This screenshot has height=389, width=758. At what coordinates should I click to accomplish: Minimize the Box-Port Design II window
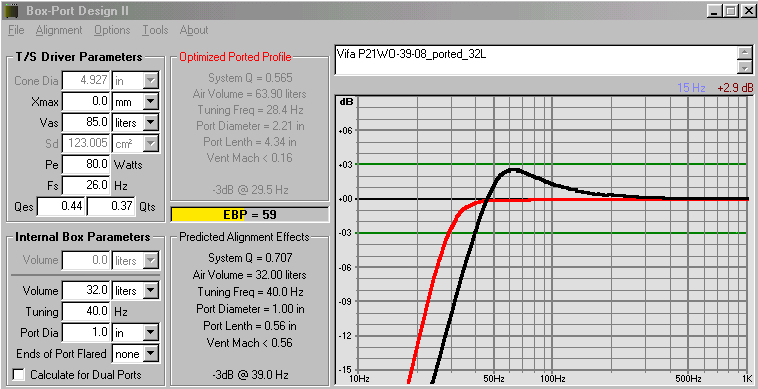714,11
